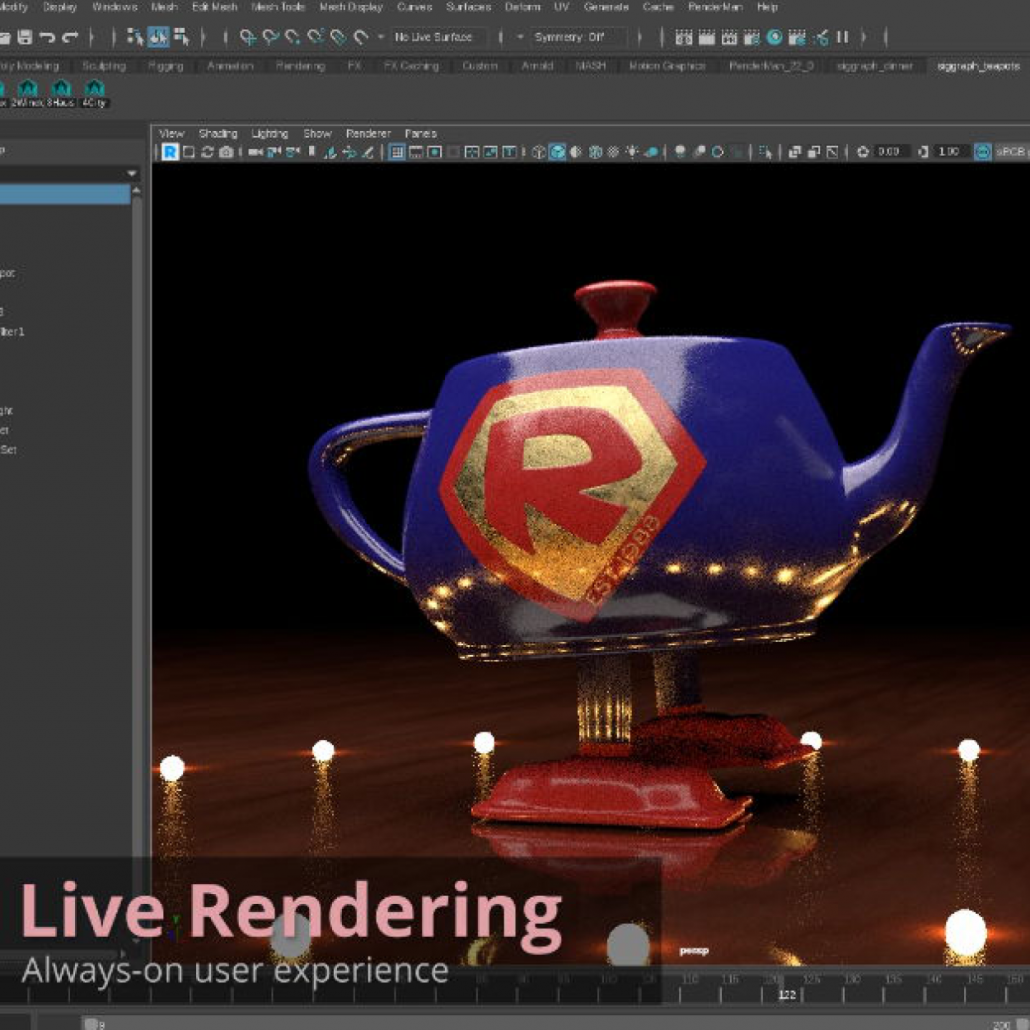1030x1030 pixels.
Task: Switch to the Sculpting shelf tab
Action: 104,66
